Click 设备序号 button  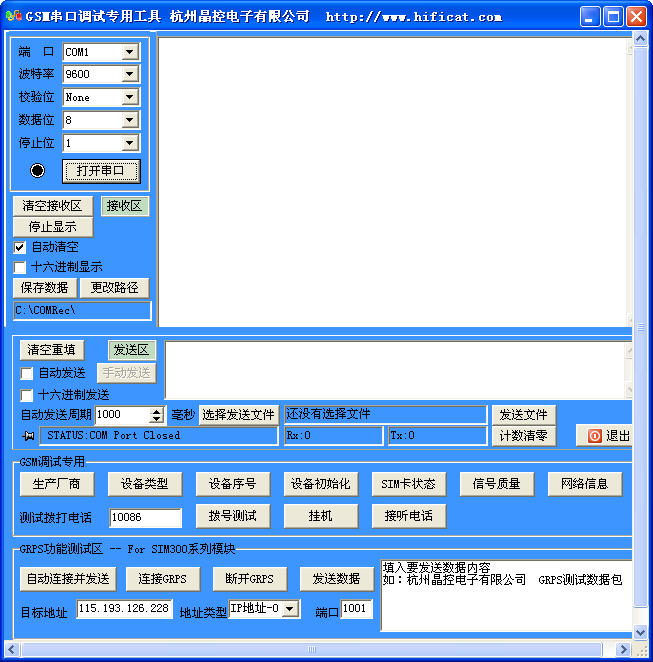coord(233,484)
